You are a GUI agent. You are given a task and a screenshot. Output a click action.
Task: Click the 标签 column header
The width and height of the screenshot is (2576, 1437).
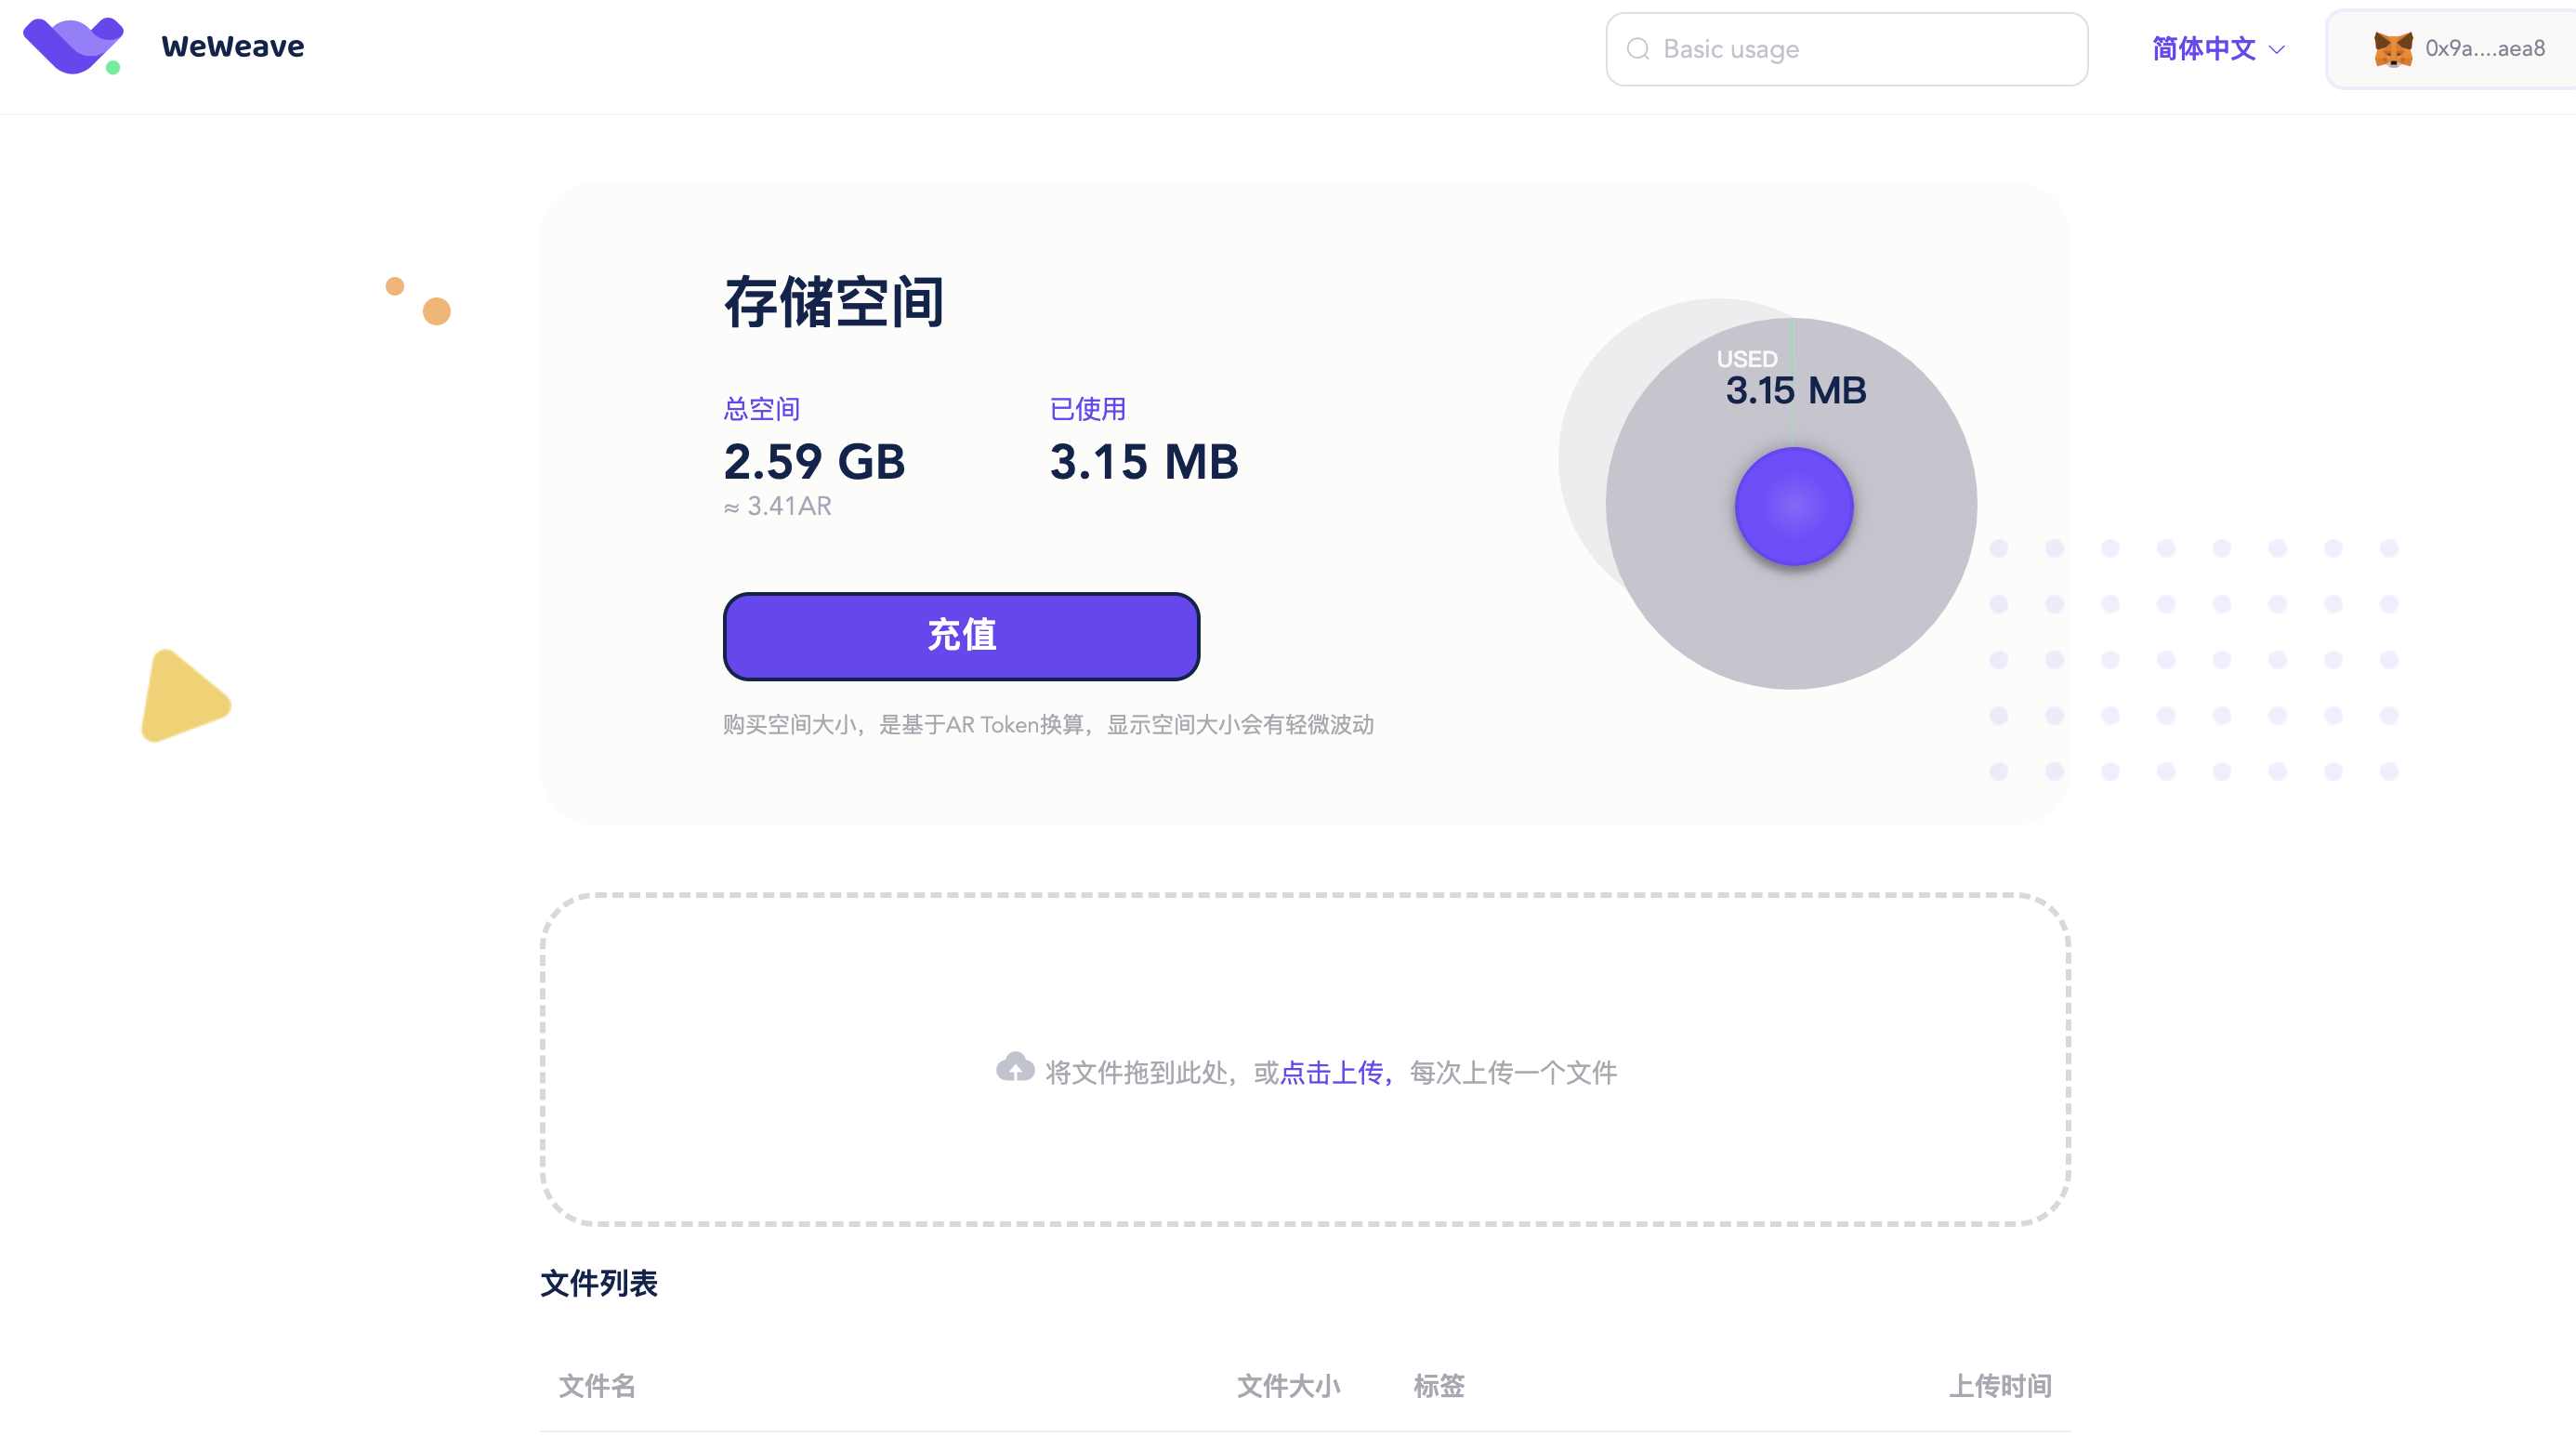coord(1438,1386)
